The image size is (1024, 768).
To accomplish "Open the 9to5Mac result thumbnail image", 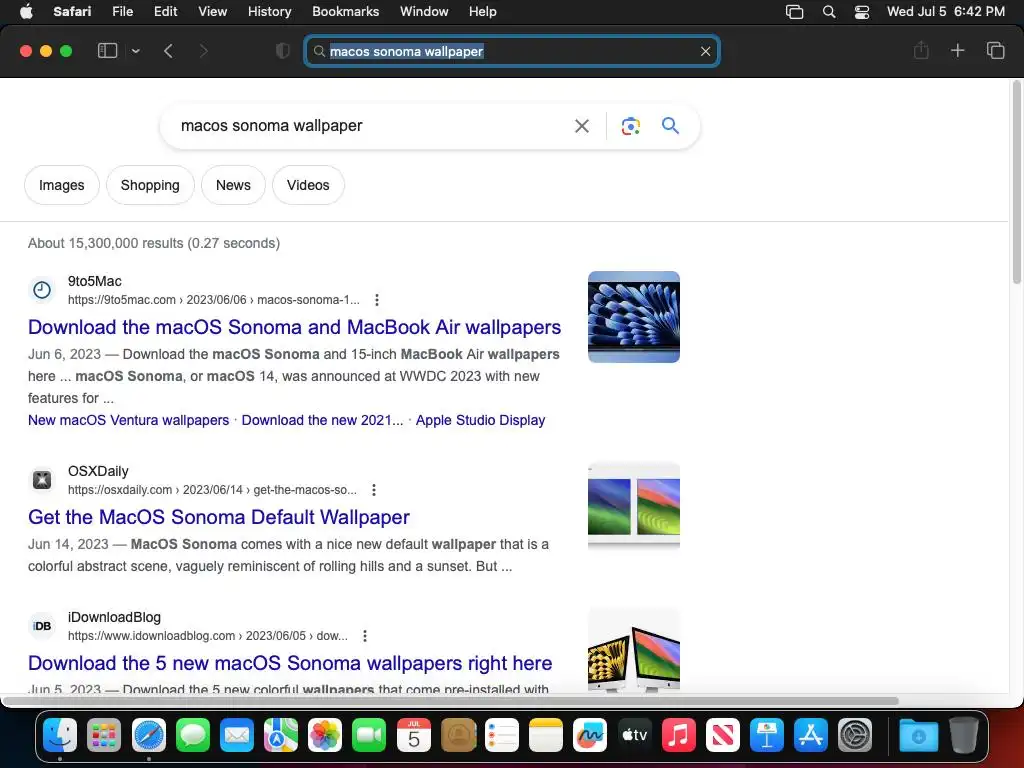I will [633, 317].
